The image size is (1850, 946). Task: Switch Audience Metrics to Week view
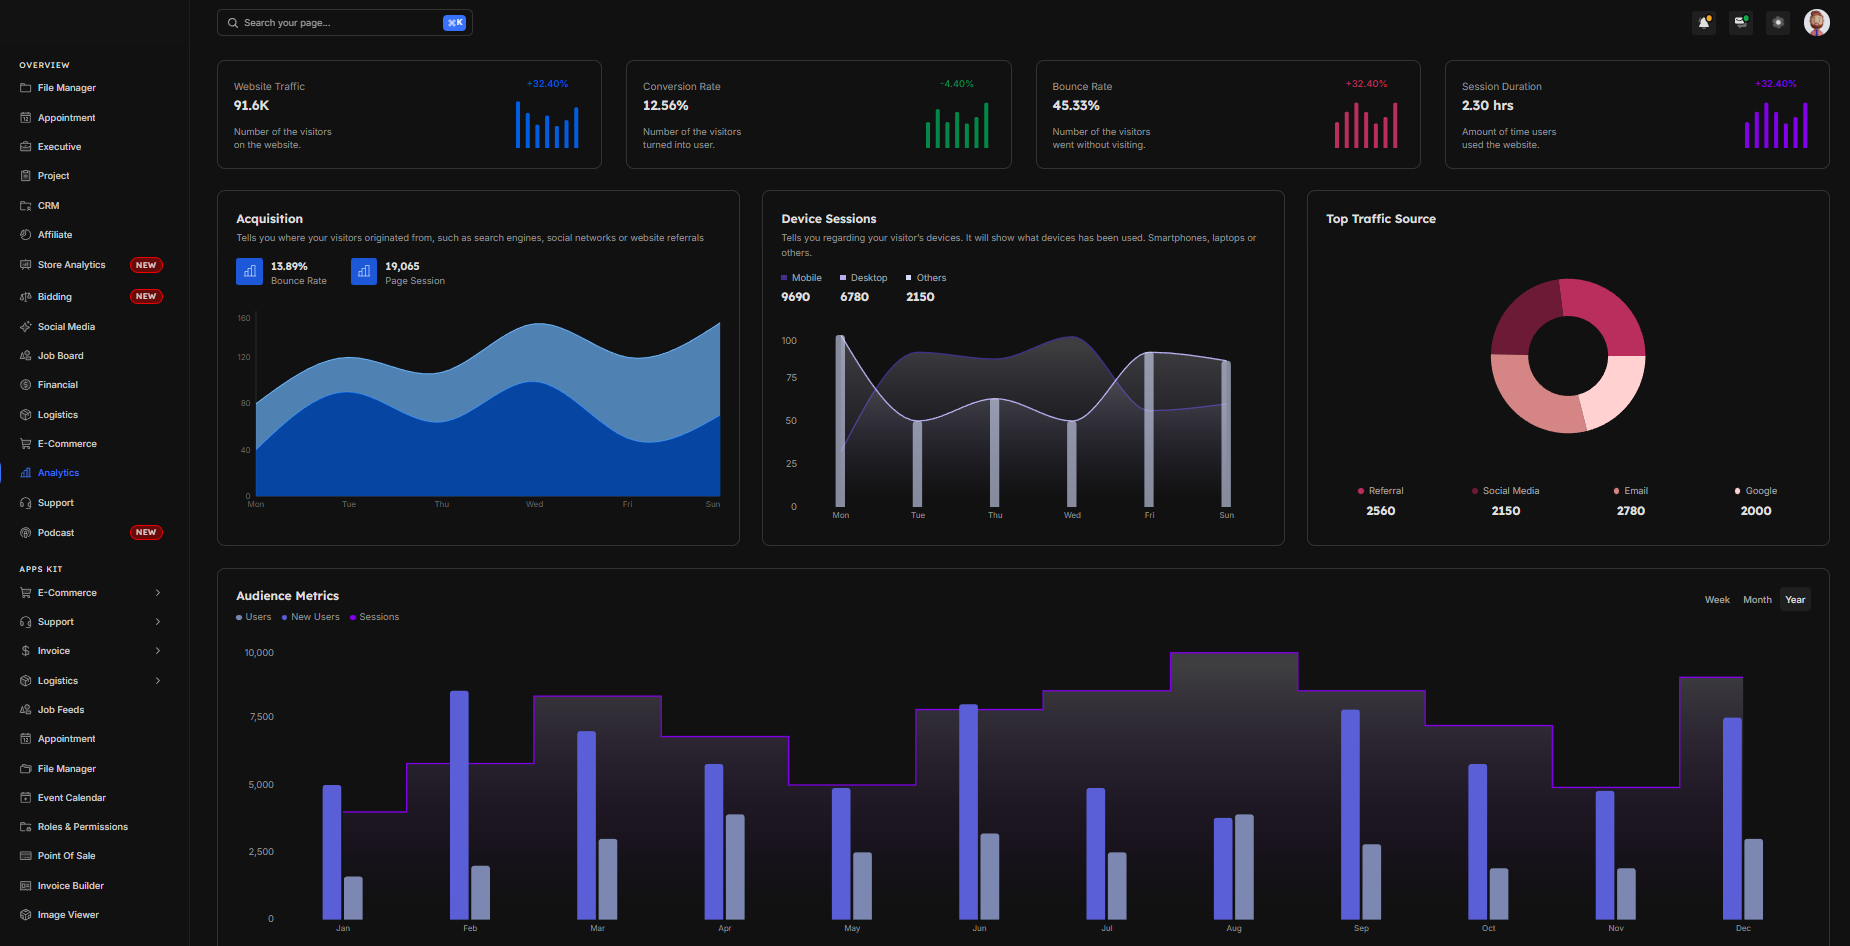(1717, 599)
